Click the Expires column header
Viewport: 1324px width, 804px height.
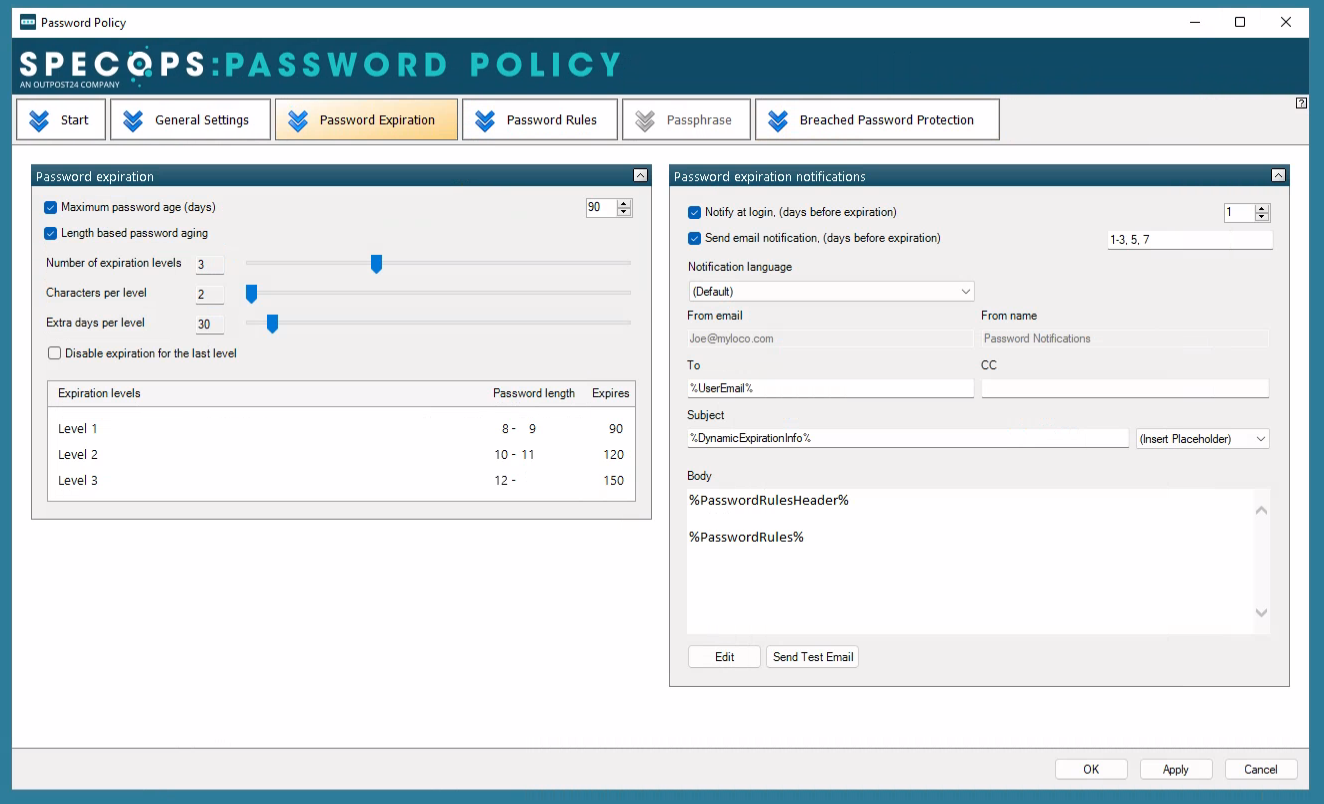click(x=610, y=393)
